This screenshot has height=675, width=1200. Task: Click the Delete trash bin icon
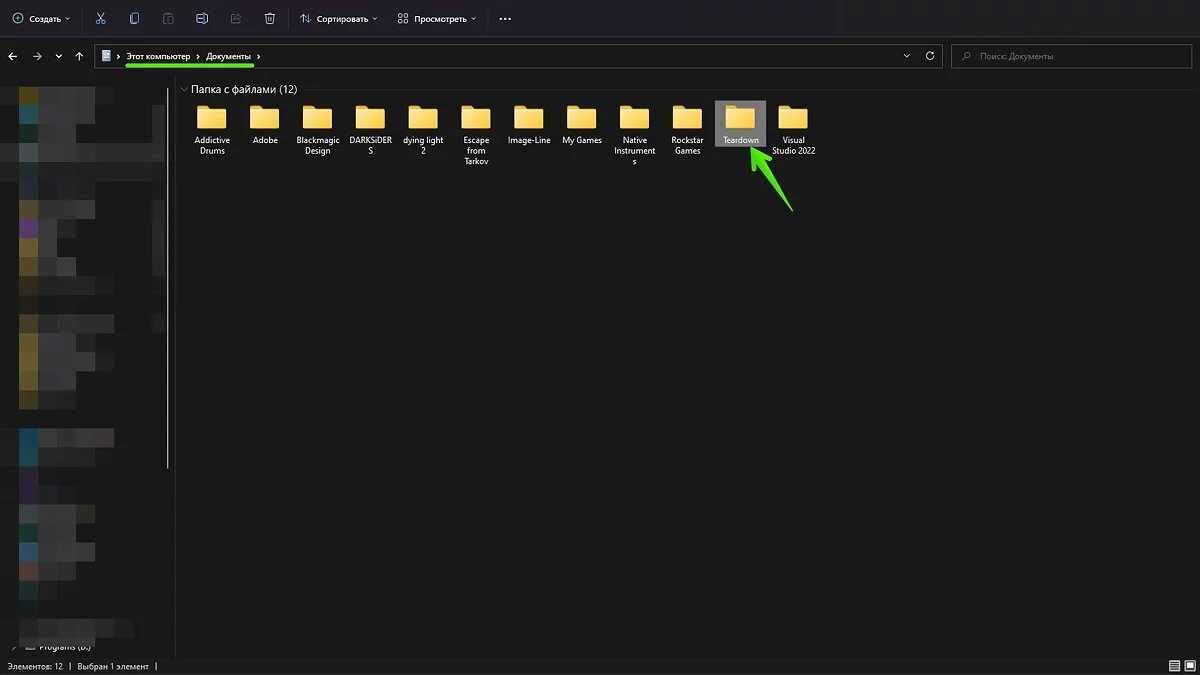point(270,19)
